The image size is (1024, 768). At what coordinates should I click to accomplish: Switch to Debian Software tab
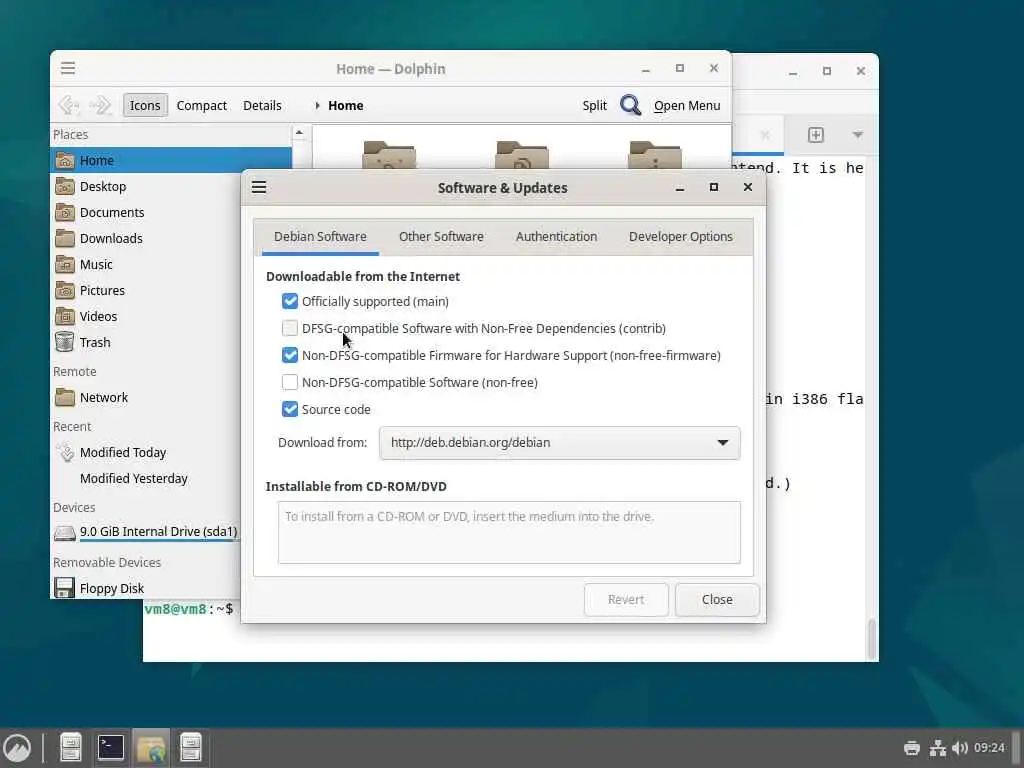tap(320, 237)
